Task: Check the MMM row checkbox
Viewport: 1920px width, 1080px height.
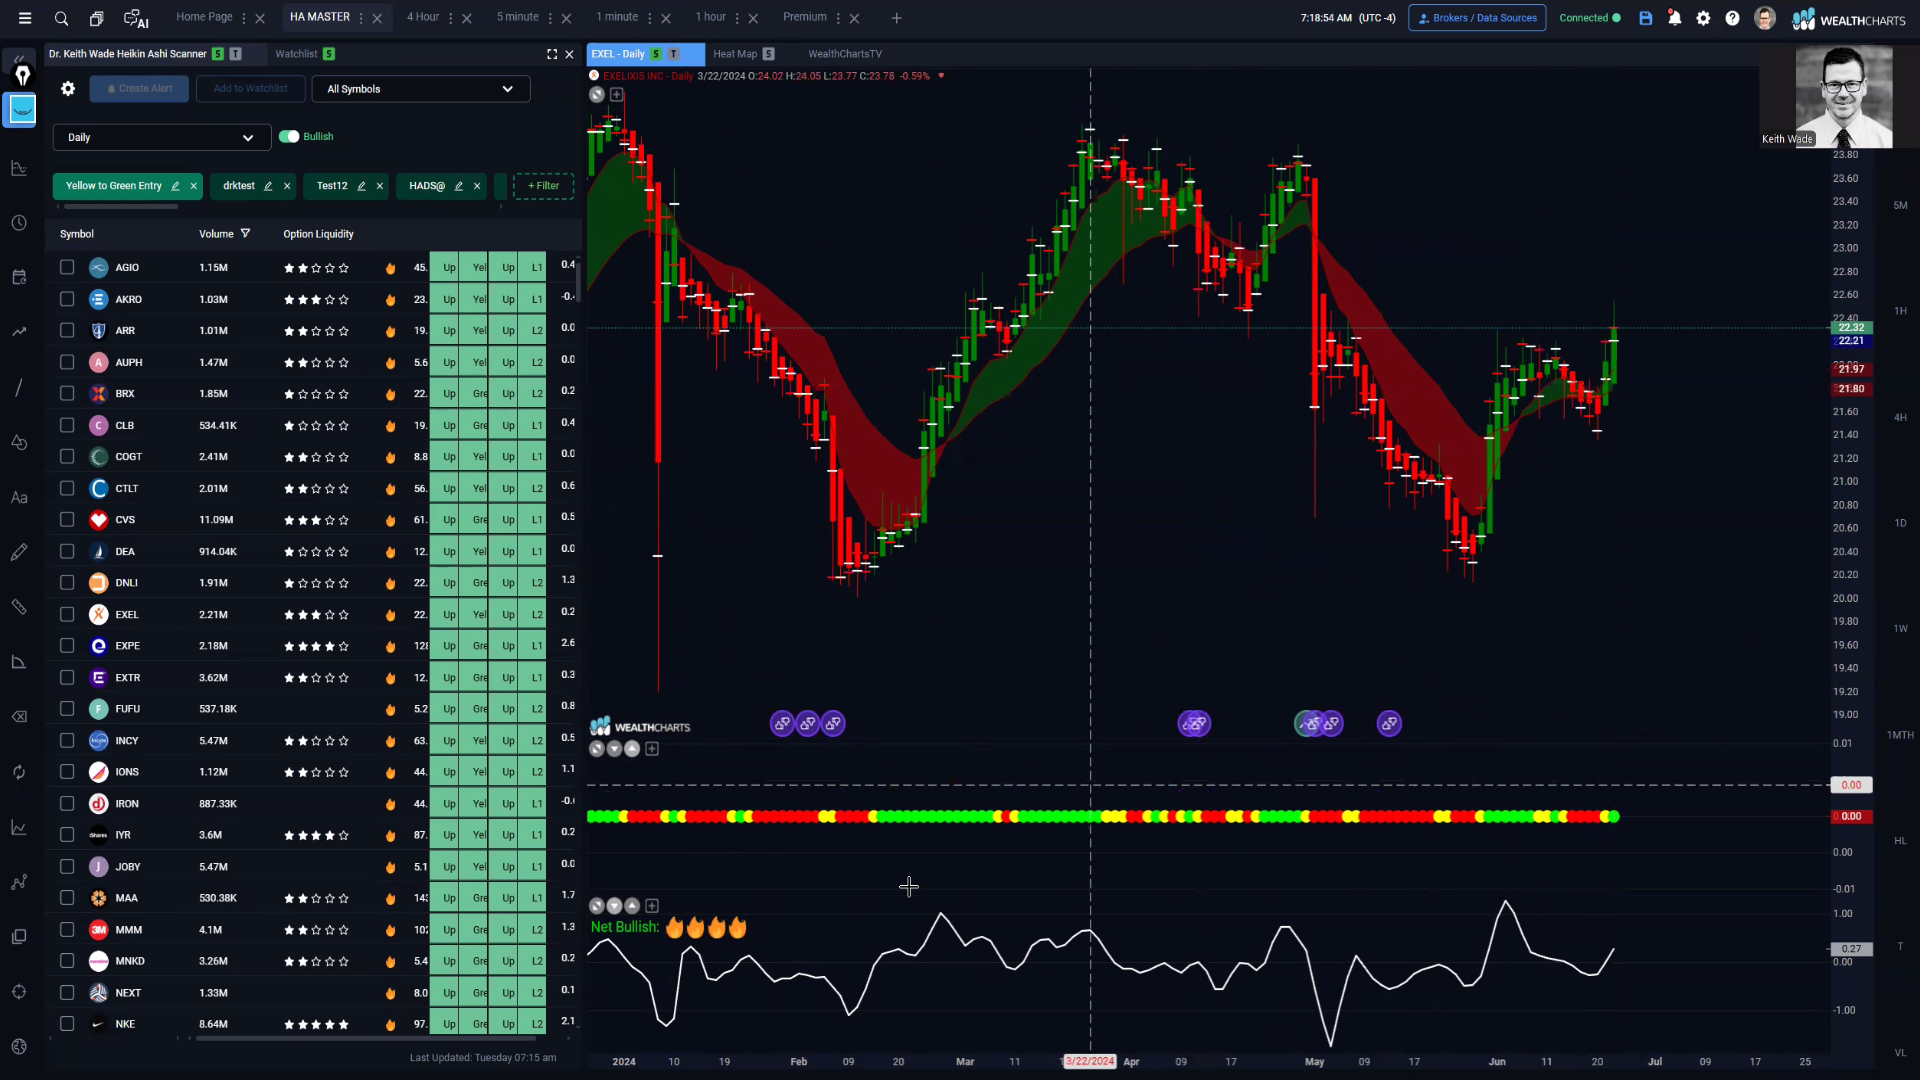Action: click(67, 929)
